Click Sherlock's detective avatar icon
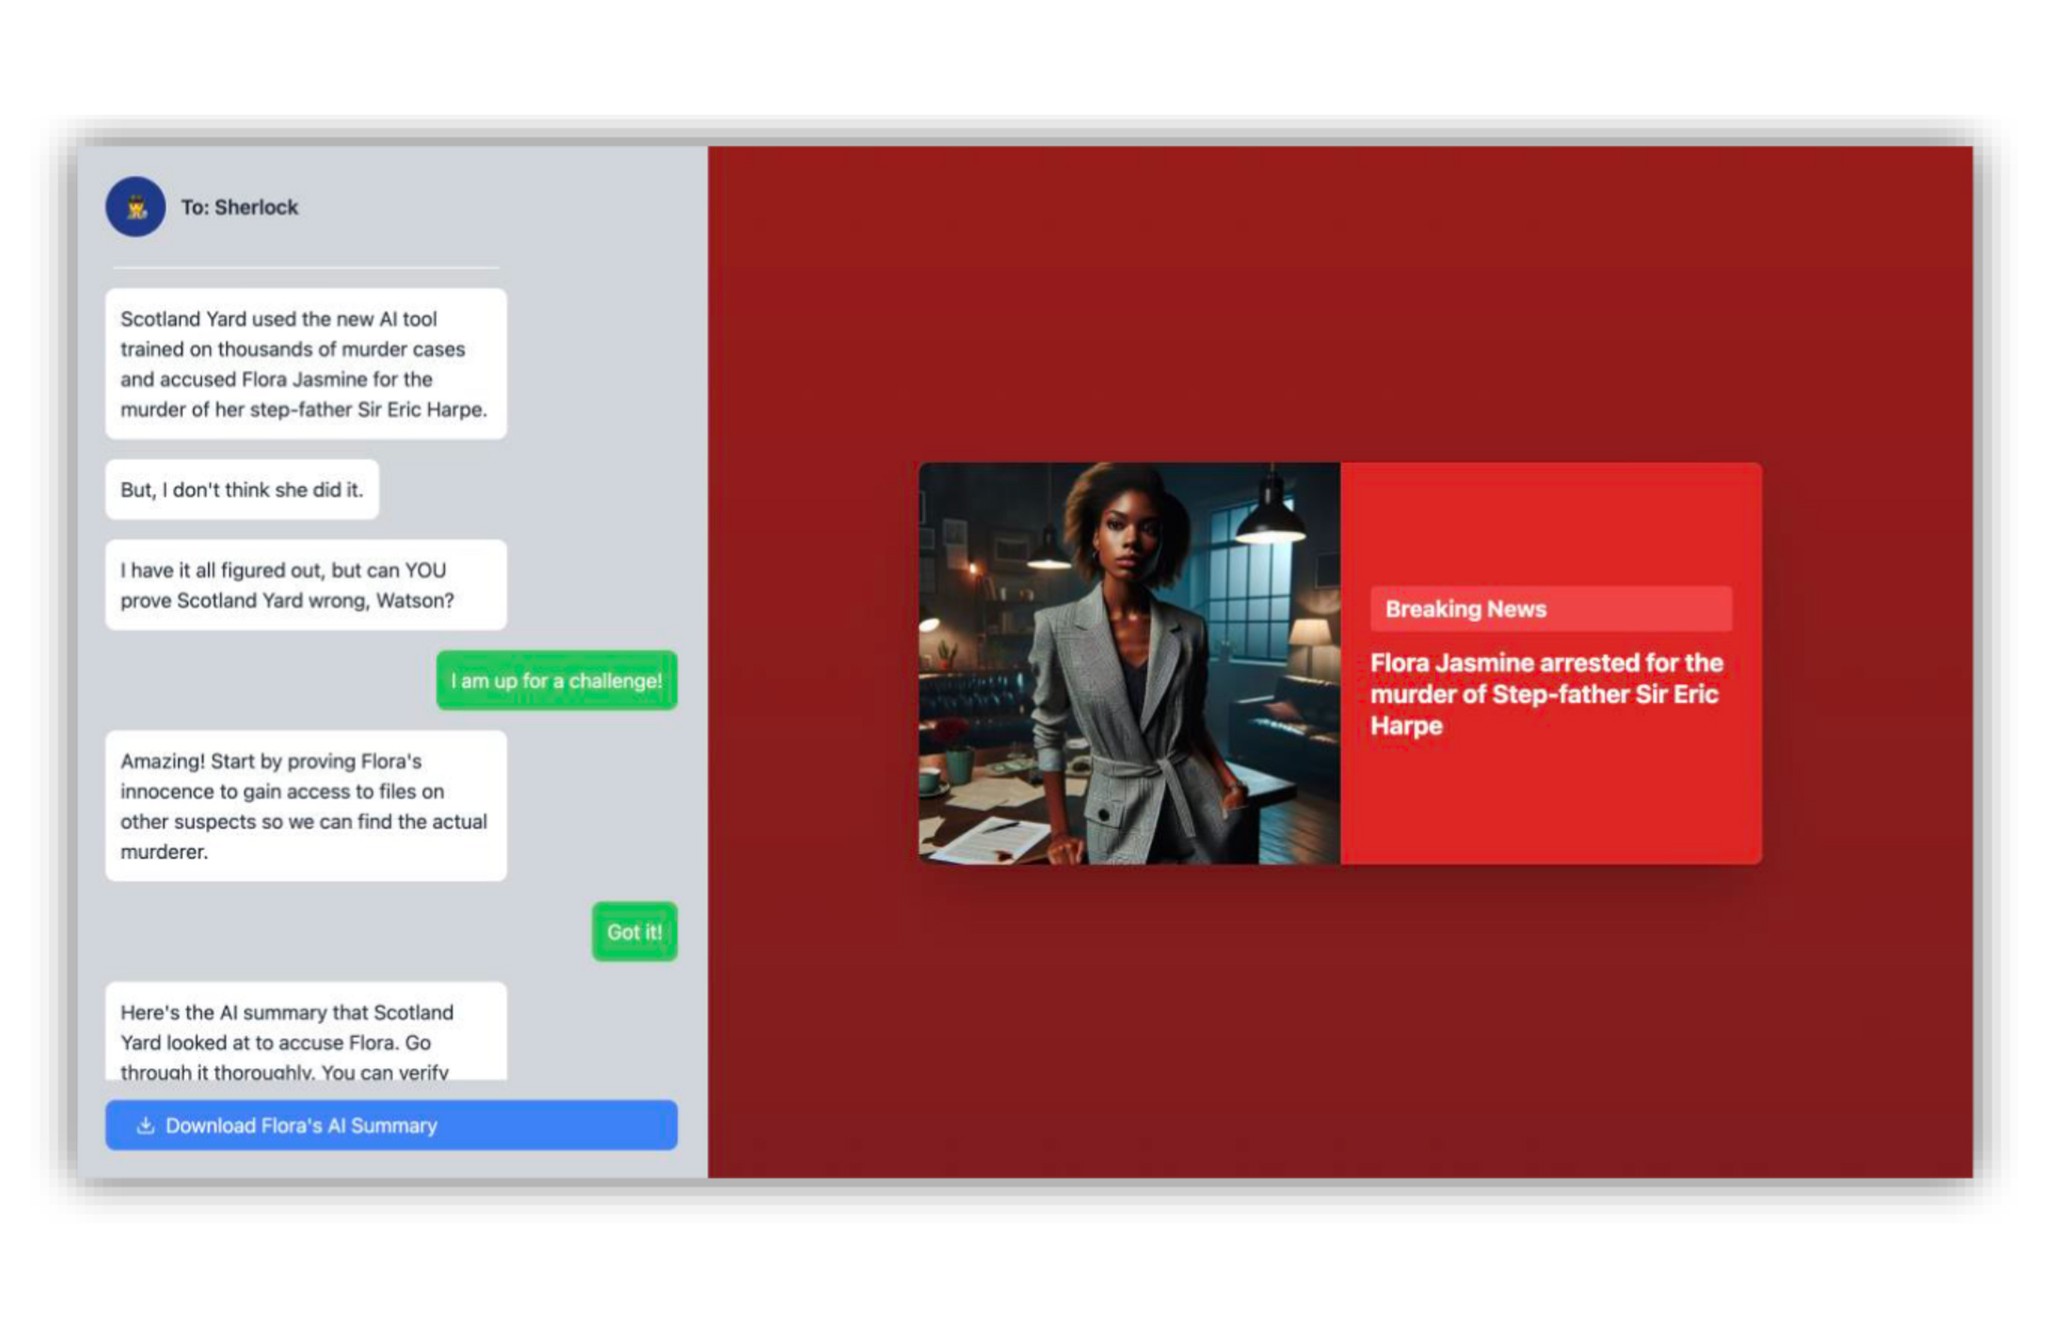Image resolution: width=2048 pixels, height=1325 pixels. tap(135, 207)
